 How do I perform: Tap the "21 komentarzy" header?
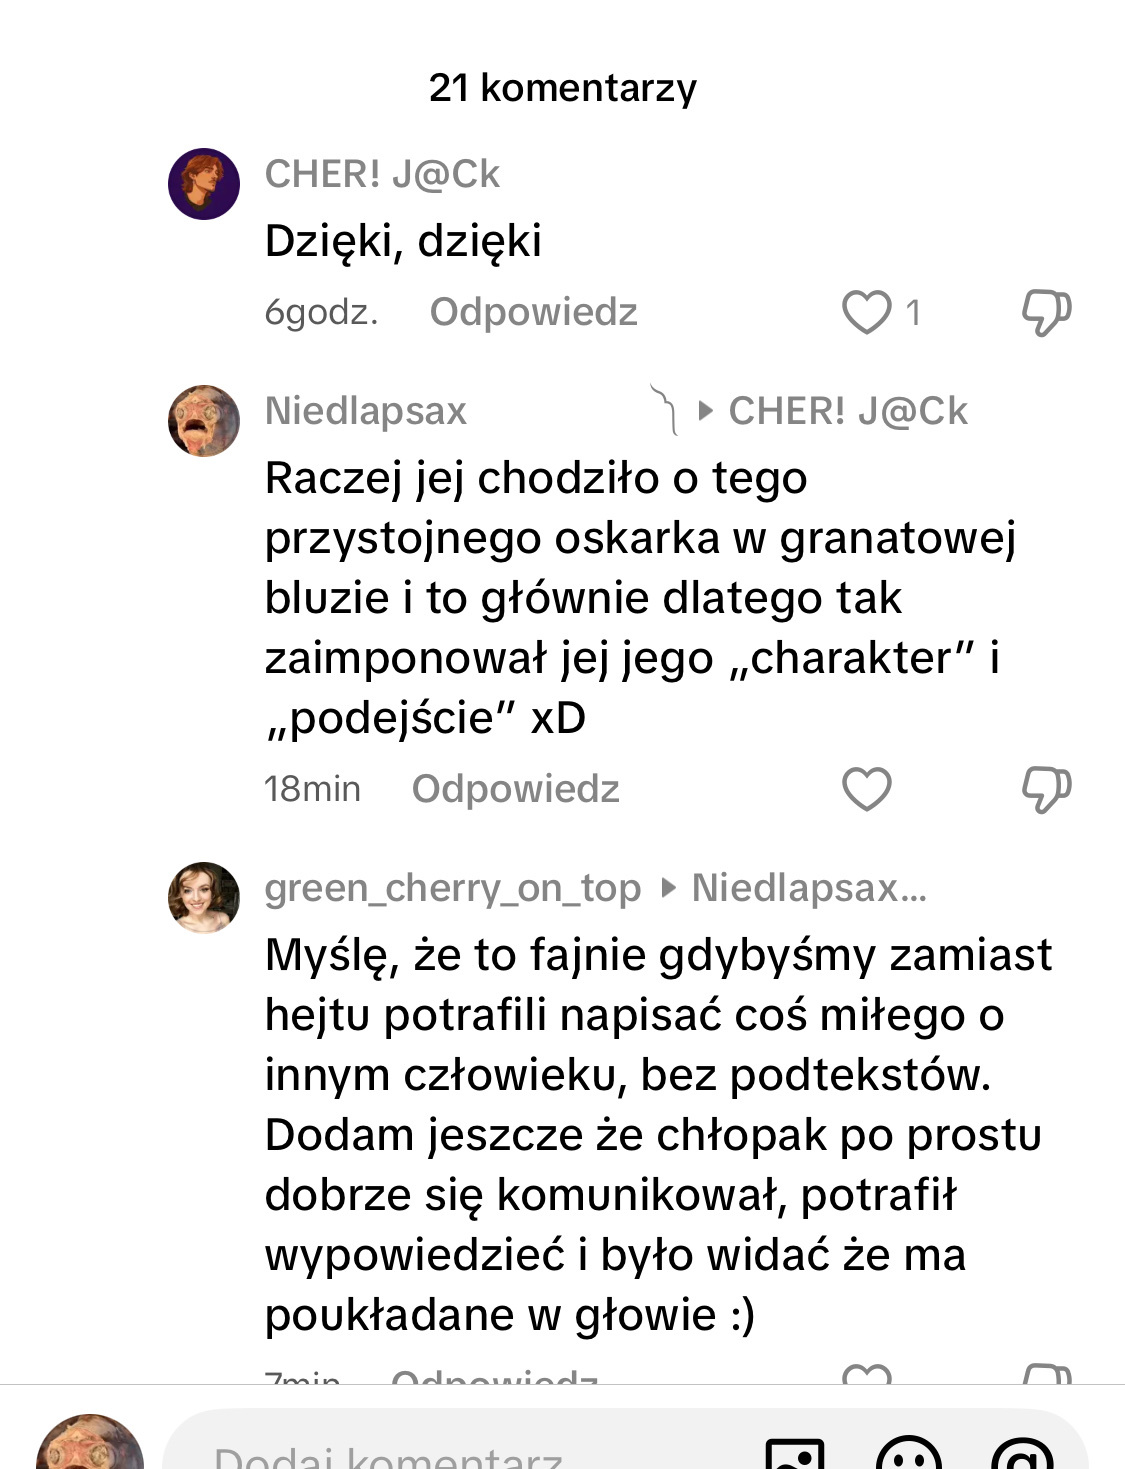coord(562,88)
